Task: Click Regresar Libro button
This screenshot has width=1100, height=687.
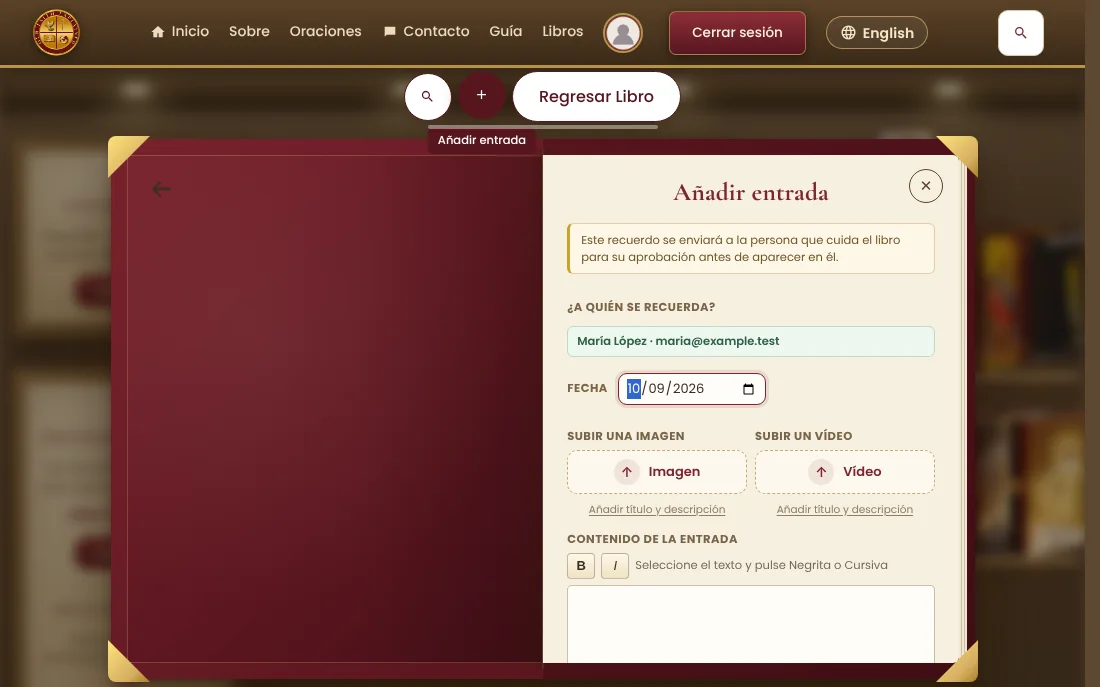Action: tap(596, 96)
